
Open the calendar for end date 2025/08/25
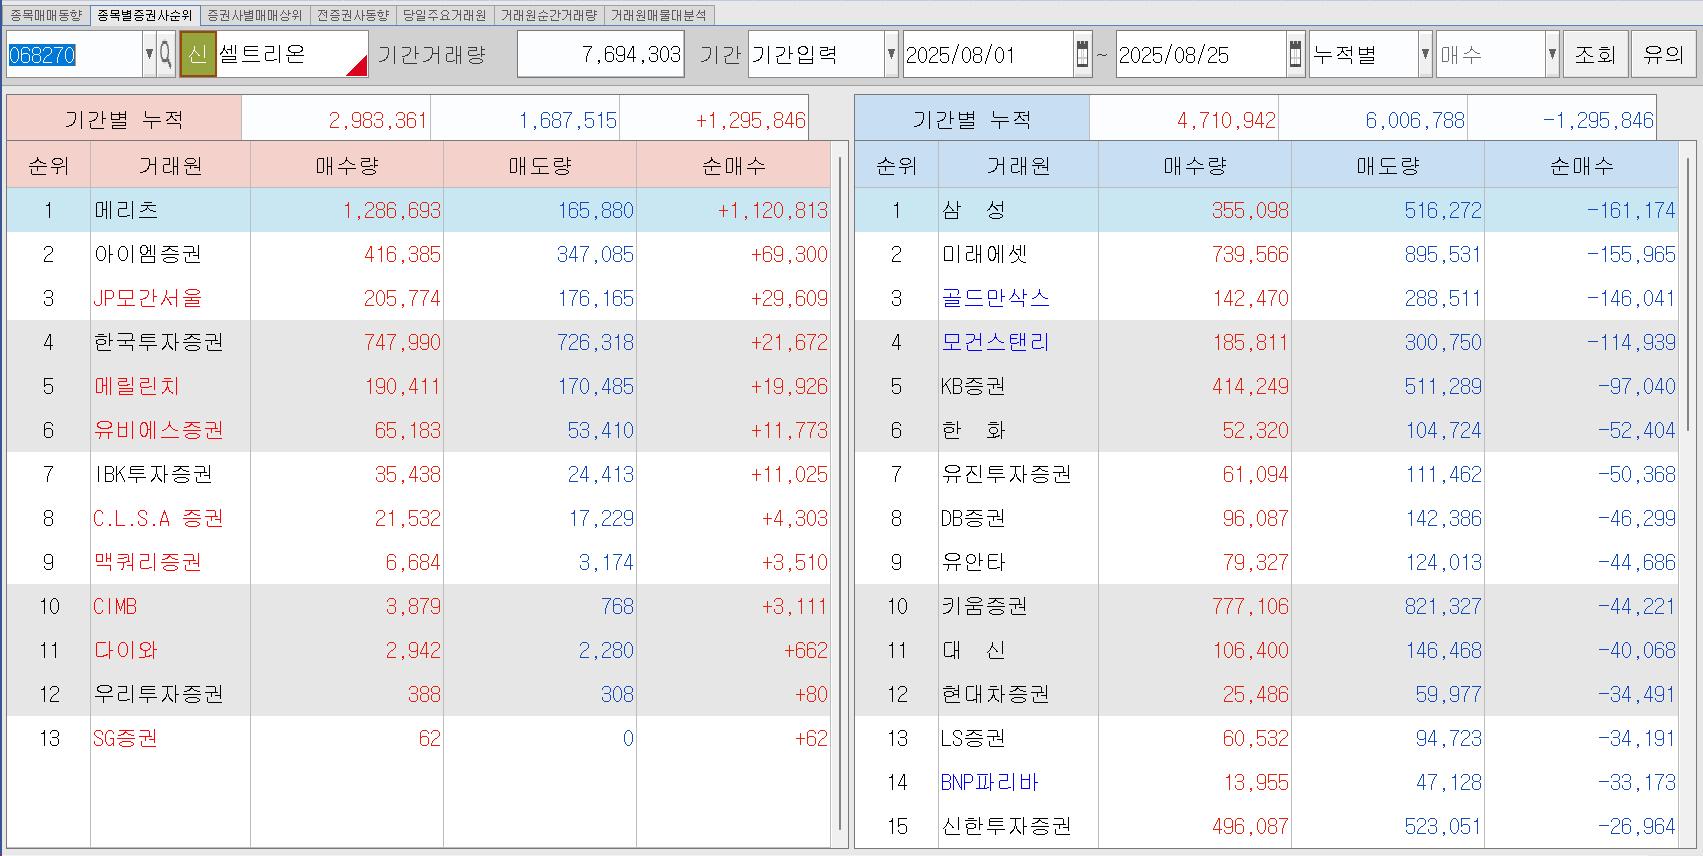click(1295, 54)
